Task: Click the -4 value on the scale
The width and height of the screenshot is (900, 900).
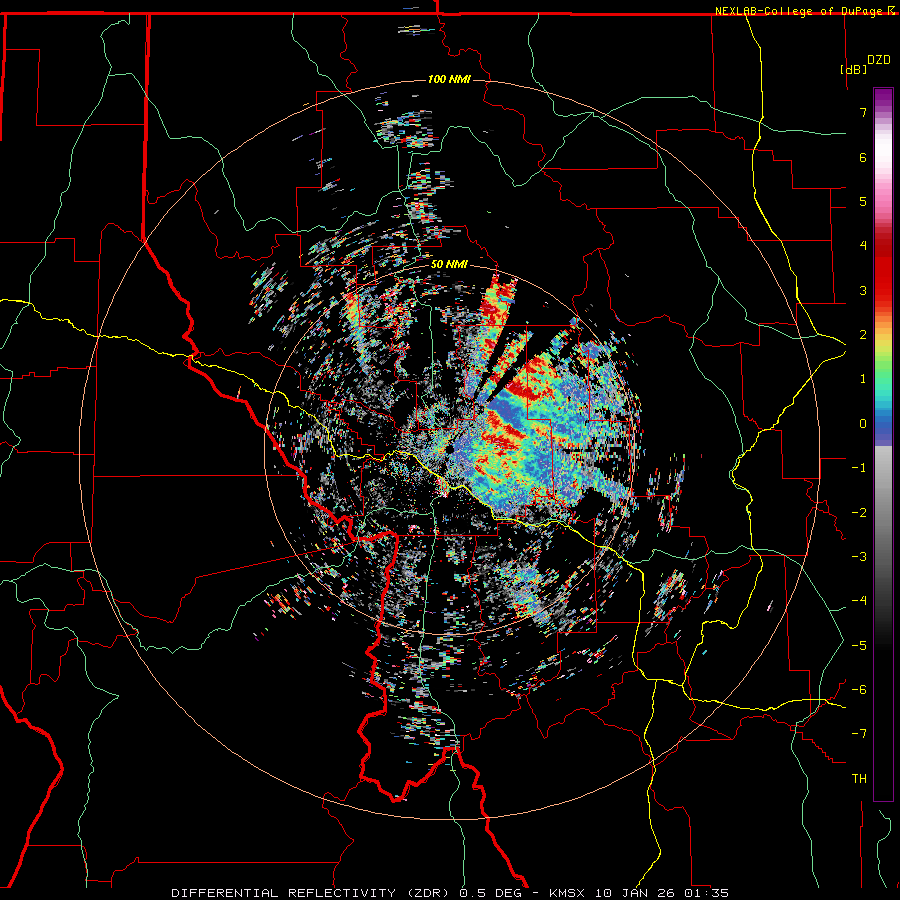Action: (x=859, y=601)
